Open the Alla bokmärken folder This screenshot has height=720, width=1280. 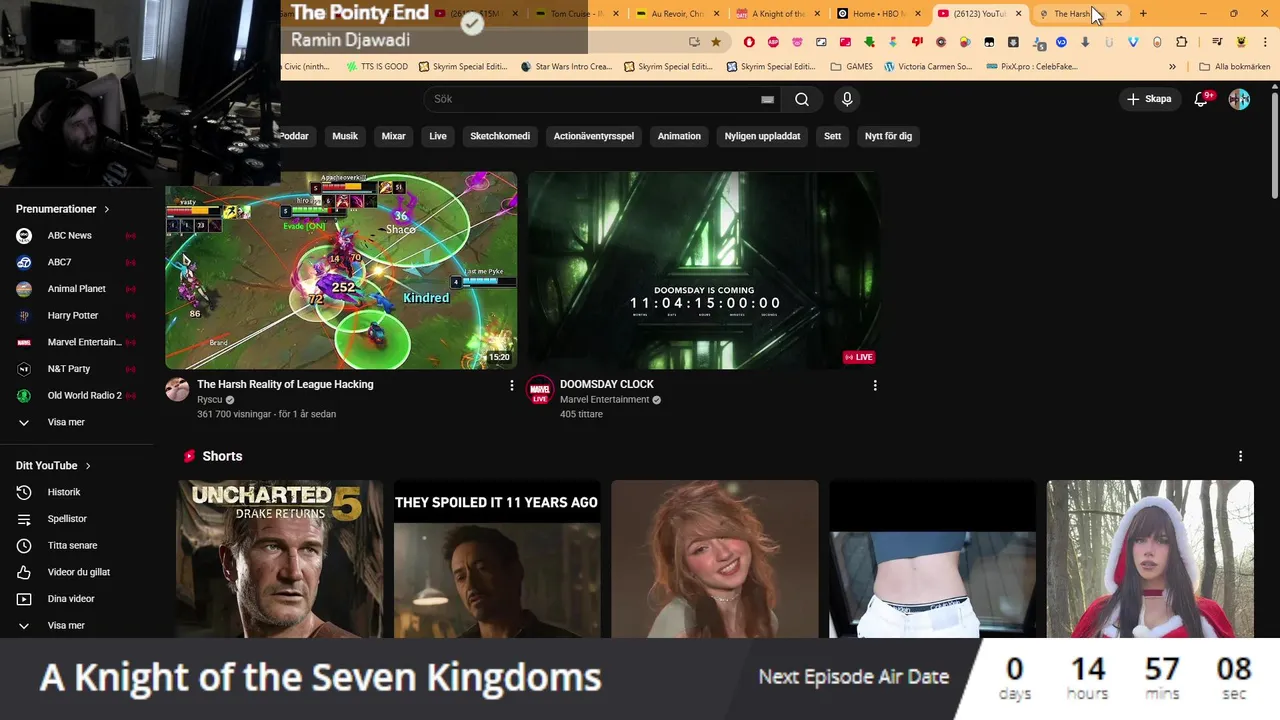point(1235,67)
